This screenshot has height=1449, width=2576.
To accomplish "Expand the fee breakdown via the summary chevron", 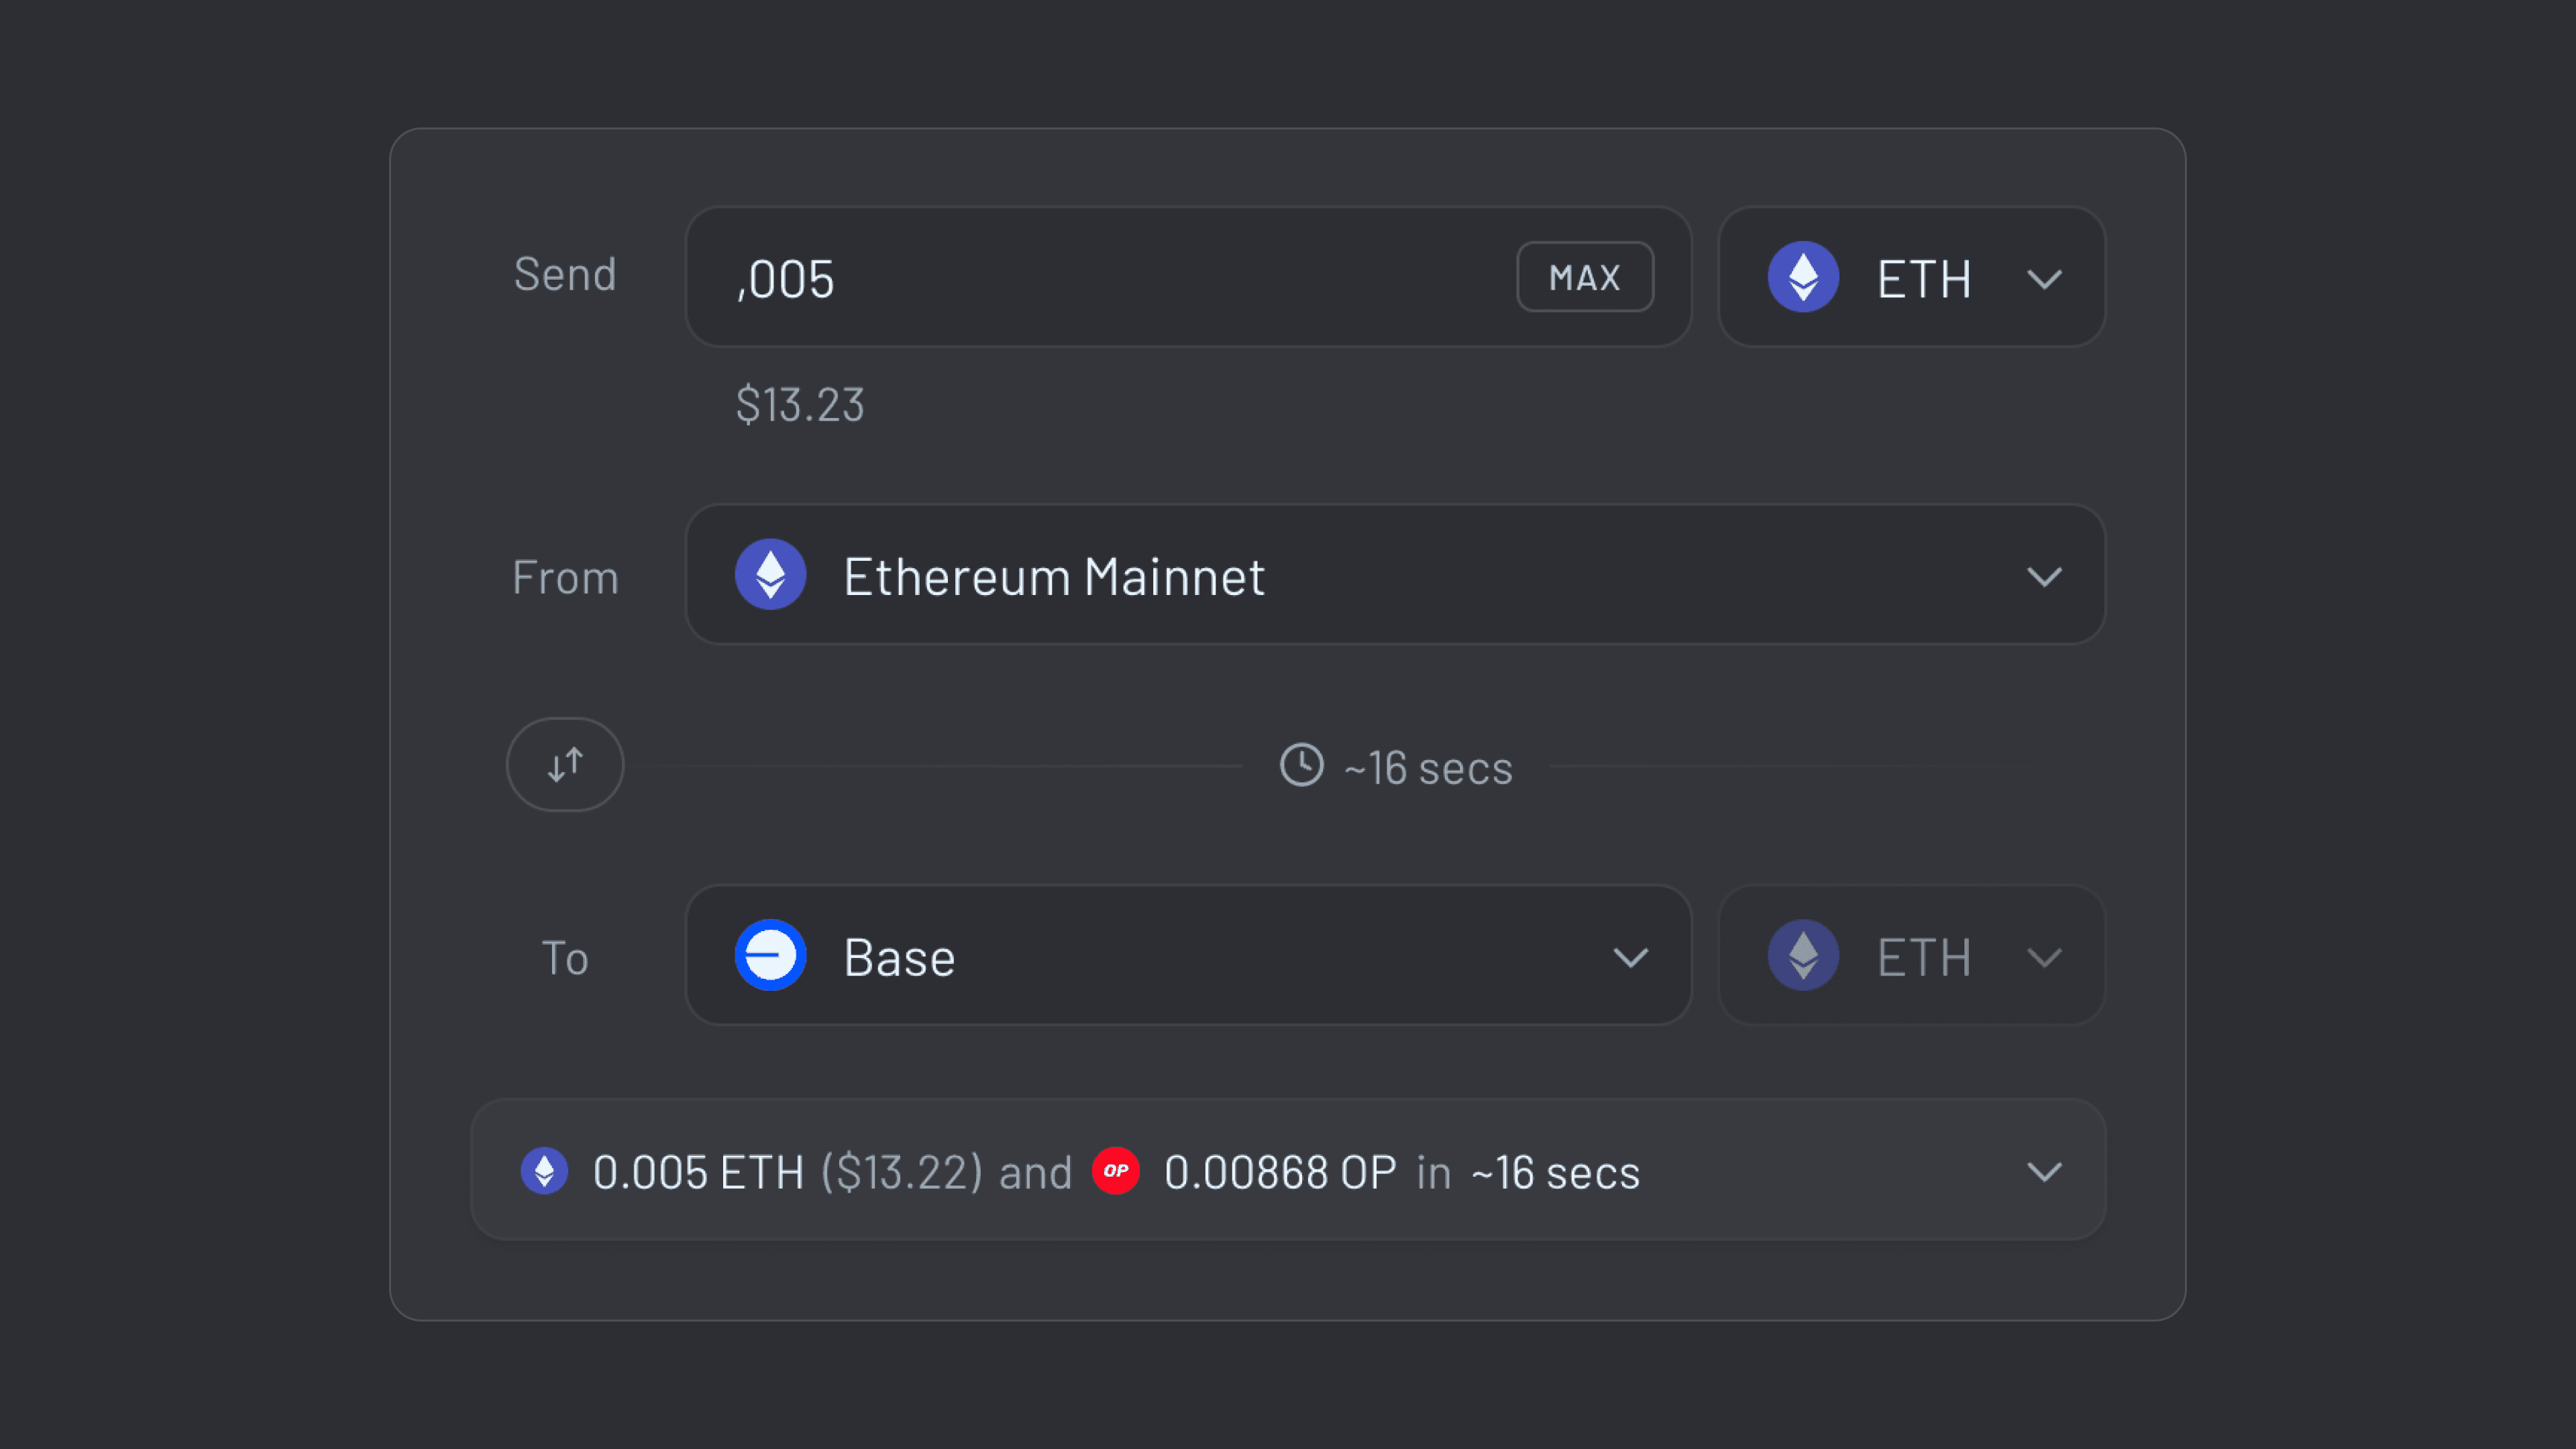I will tap(2044, 1171).
